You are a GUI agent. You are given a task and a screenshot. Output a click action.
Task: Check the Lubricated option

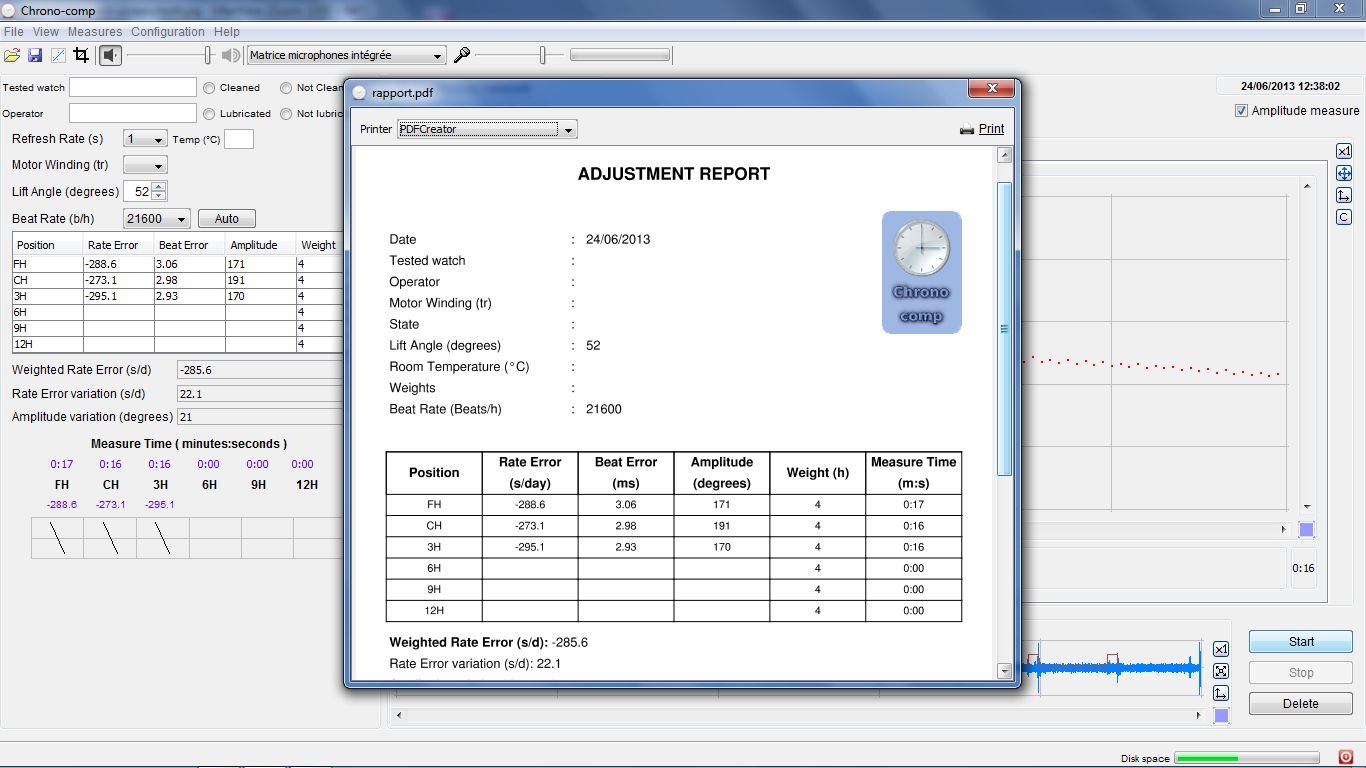210,113
